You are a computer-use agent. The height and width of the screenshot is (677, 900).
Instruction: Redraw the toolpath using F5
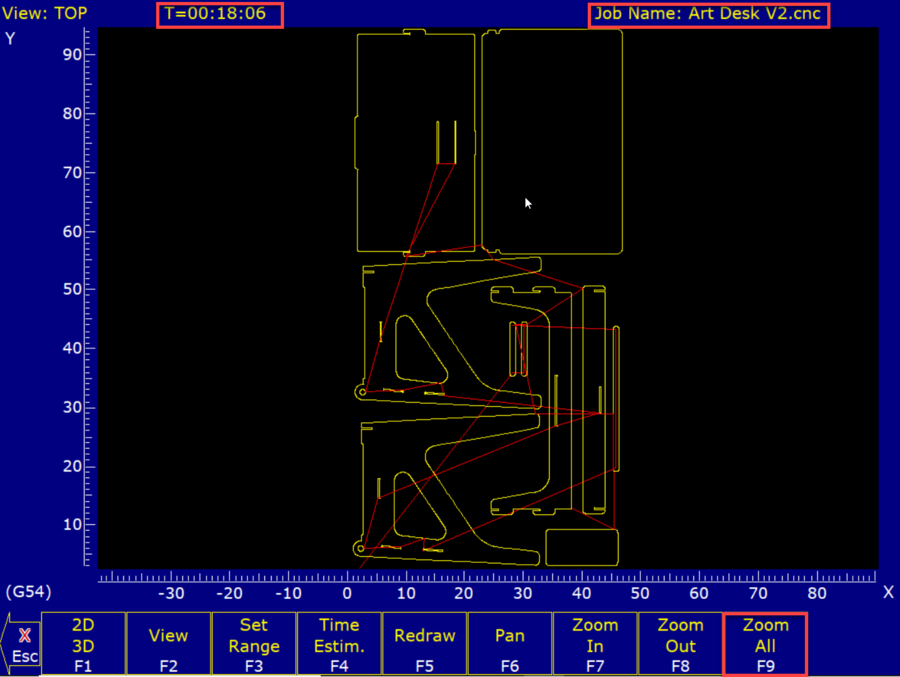(x=424, y=643)
